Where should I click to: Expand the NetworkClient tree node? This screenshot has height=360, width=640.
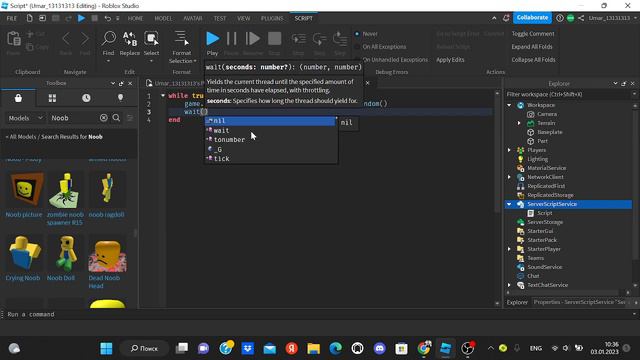509,177
